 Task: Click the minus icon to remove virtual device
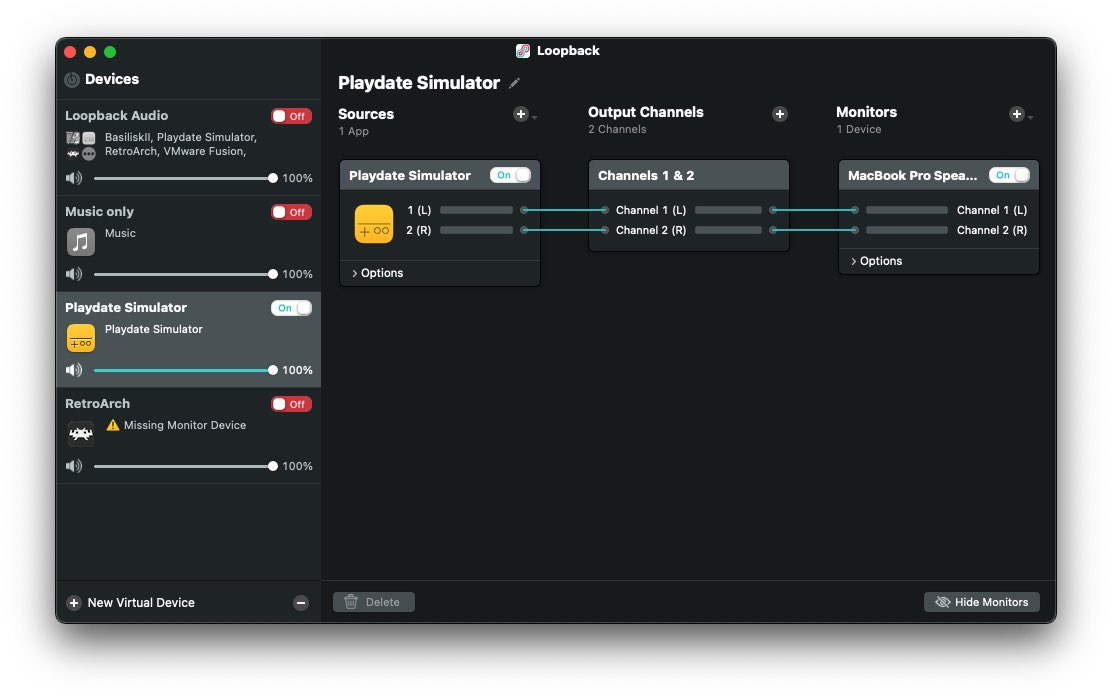[x=301, y=603]
